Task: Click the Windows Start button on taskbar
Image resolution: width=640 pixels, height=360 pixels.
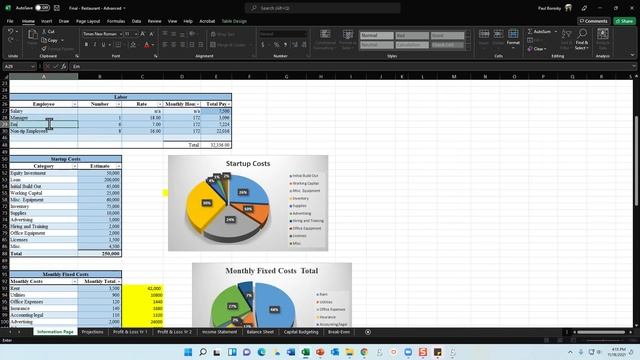Action: click(188, 352)
